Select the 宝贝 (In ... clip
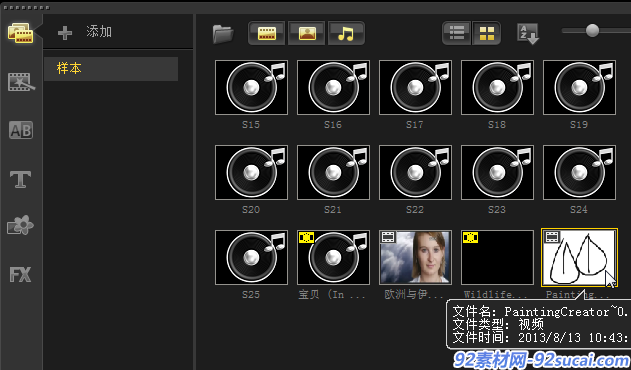 (333, 258)
